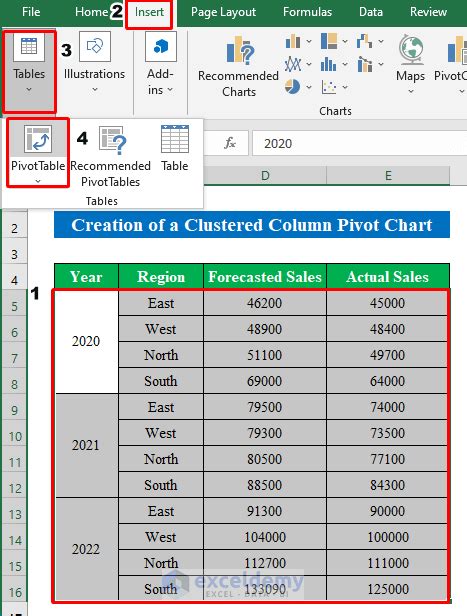Open the File menu
This screenshot has height=616, width=467.
31,12
